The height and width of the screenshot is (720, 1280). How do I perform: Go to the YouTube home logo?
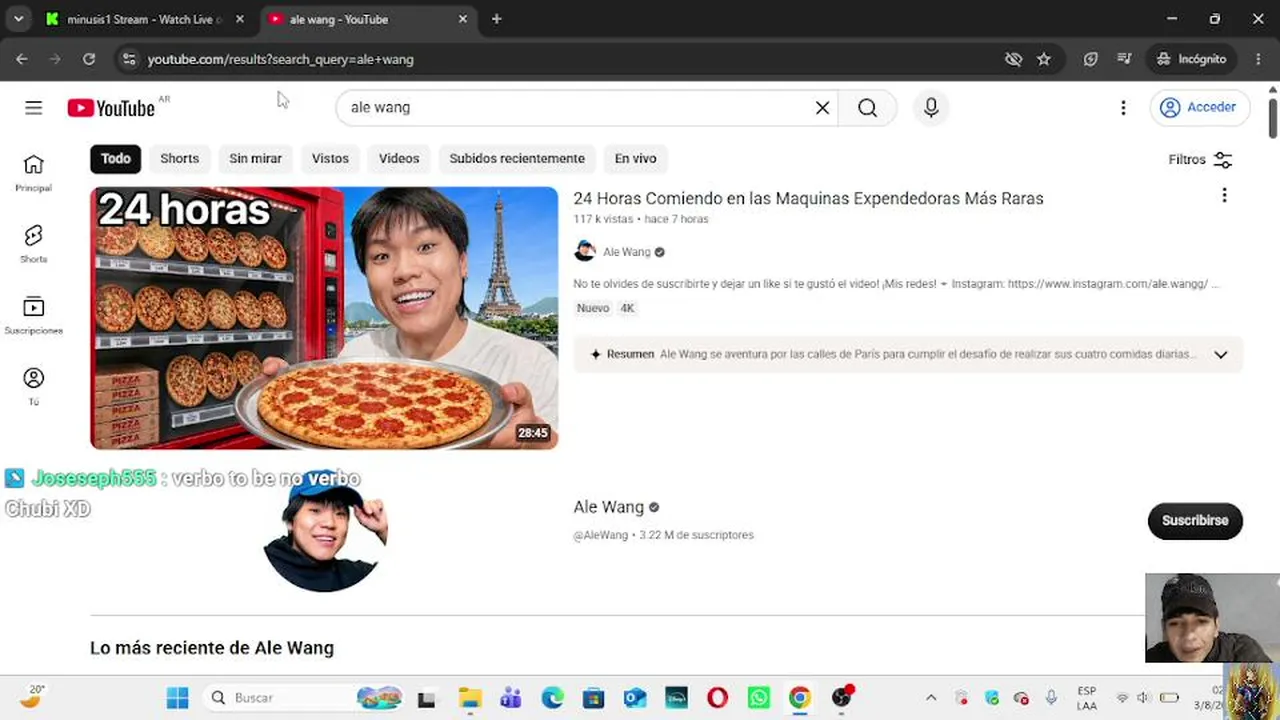click(111, 108)
